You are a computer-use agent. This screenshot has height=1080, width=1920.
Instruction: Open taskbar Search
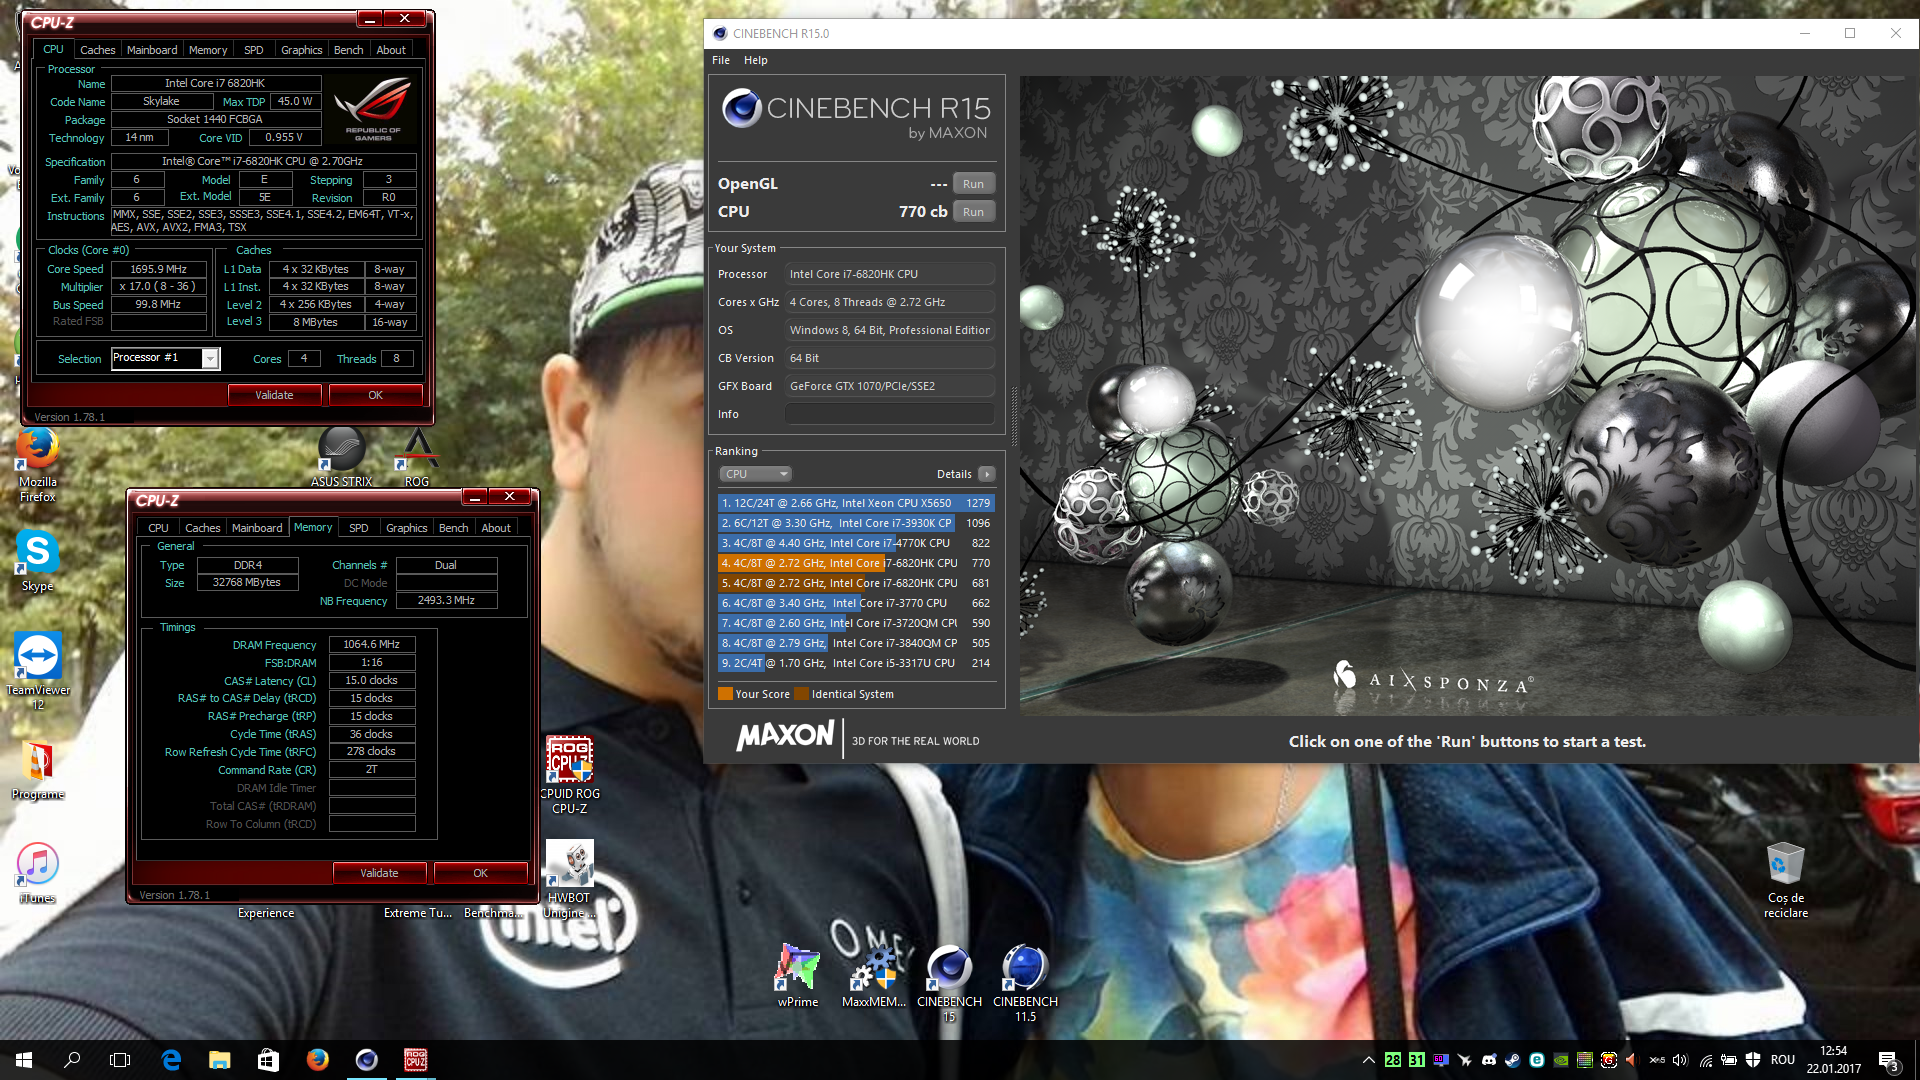click(72, 1060)
